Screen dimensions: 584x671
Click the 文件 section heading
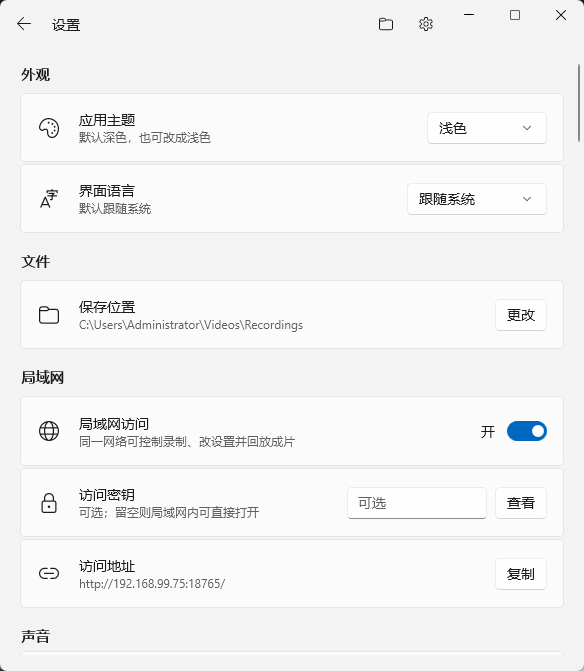coord(36,261)
